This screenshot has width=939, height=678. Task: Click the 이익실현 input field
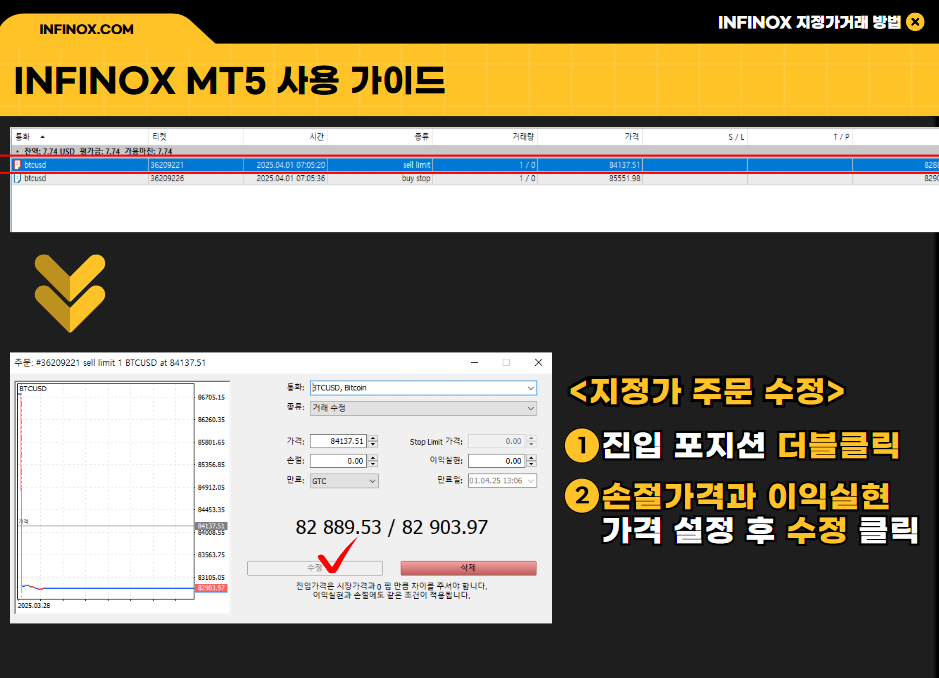click(x=496, y=461)
